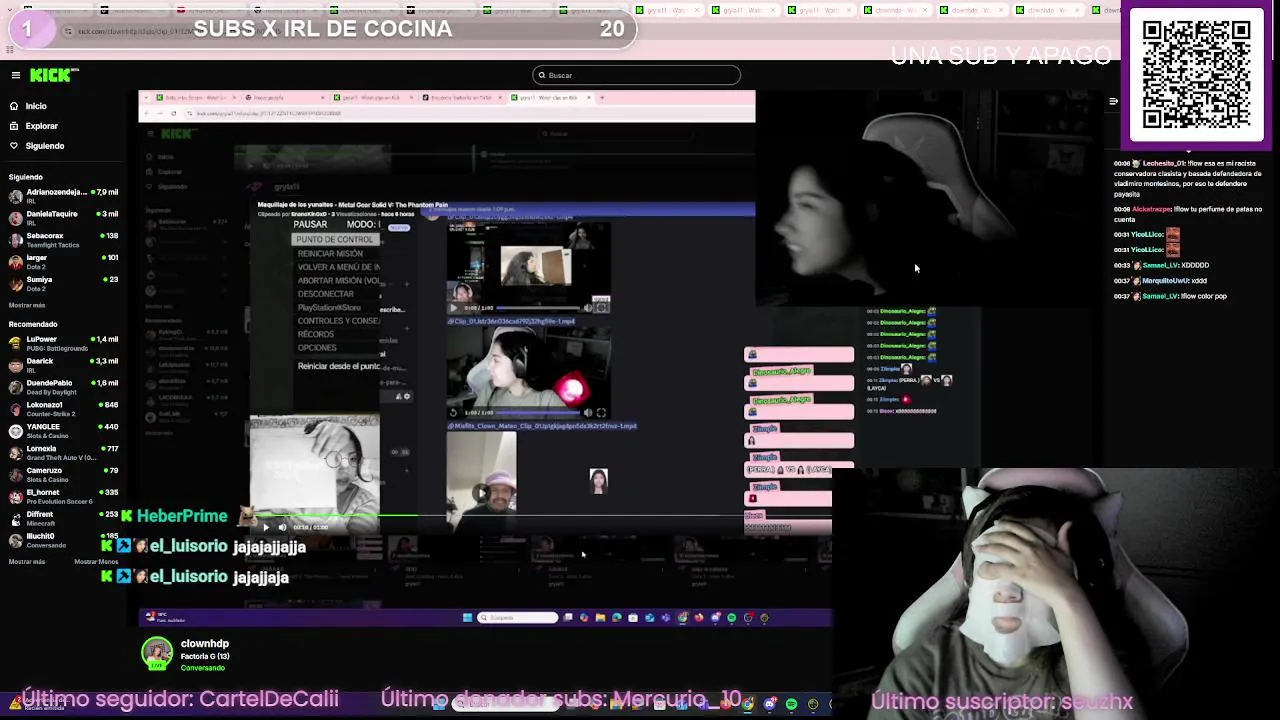Image resolution: width=1280 pixels, height=720 pixels.
Task: Click the Siguiendo heart icon
Action: (x=14, y=146)
